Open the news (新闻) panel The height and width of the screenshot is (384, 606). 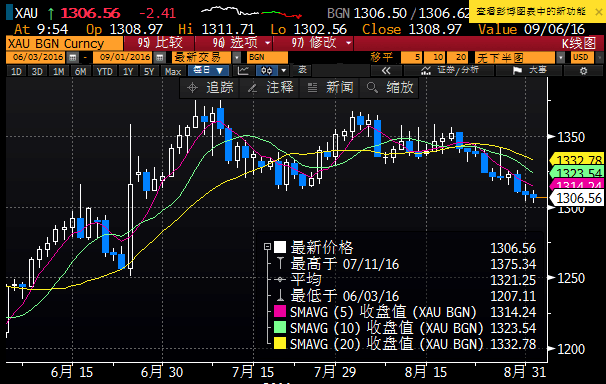tap(330, 88)
